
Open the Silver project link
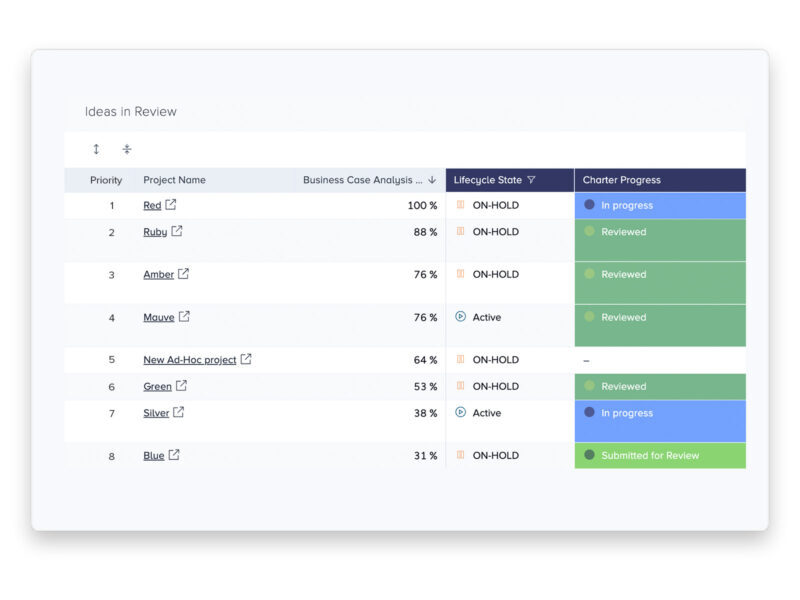point(156,413)
